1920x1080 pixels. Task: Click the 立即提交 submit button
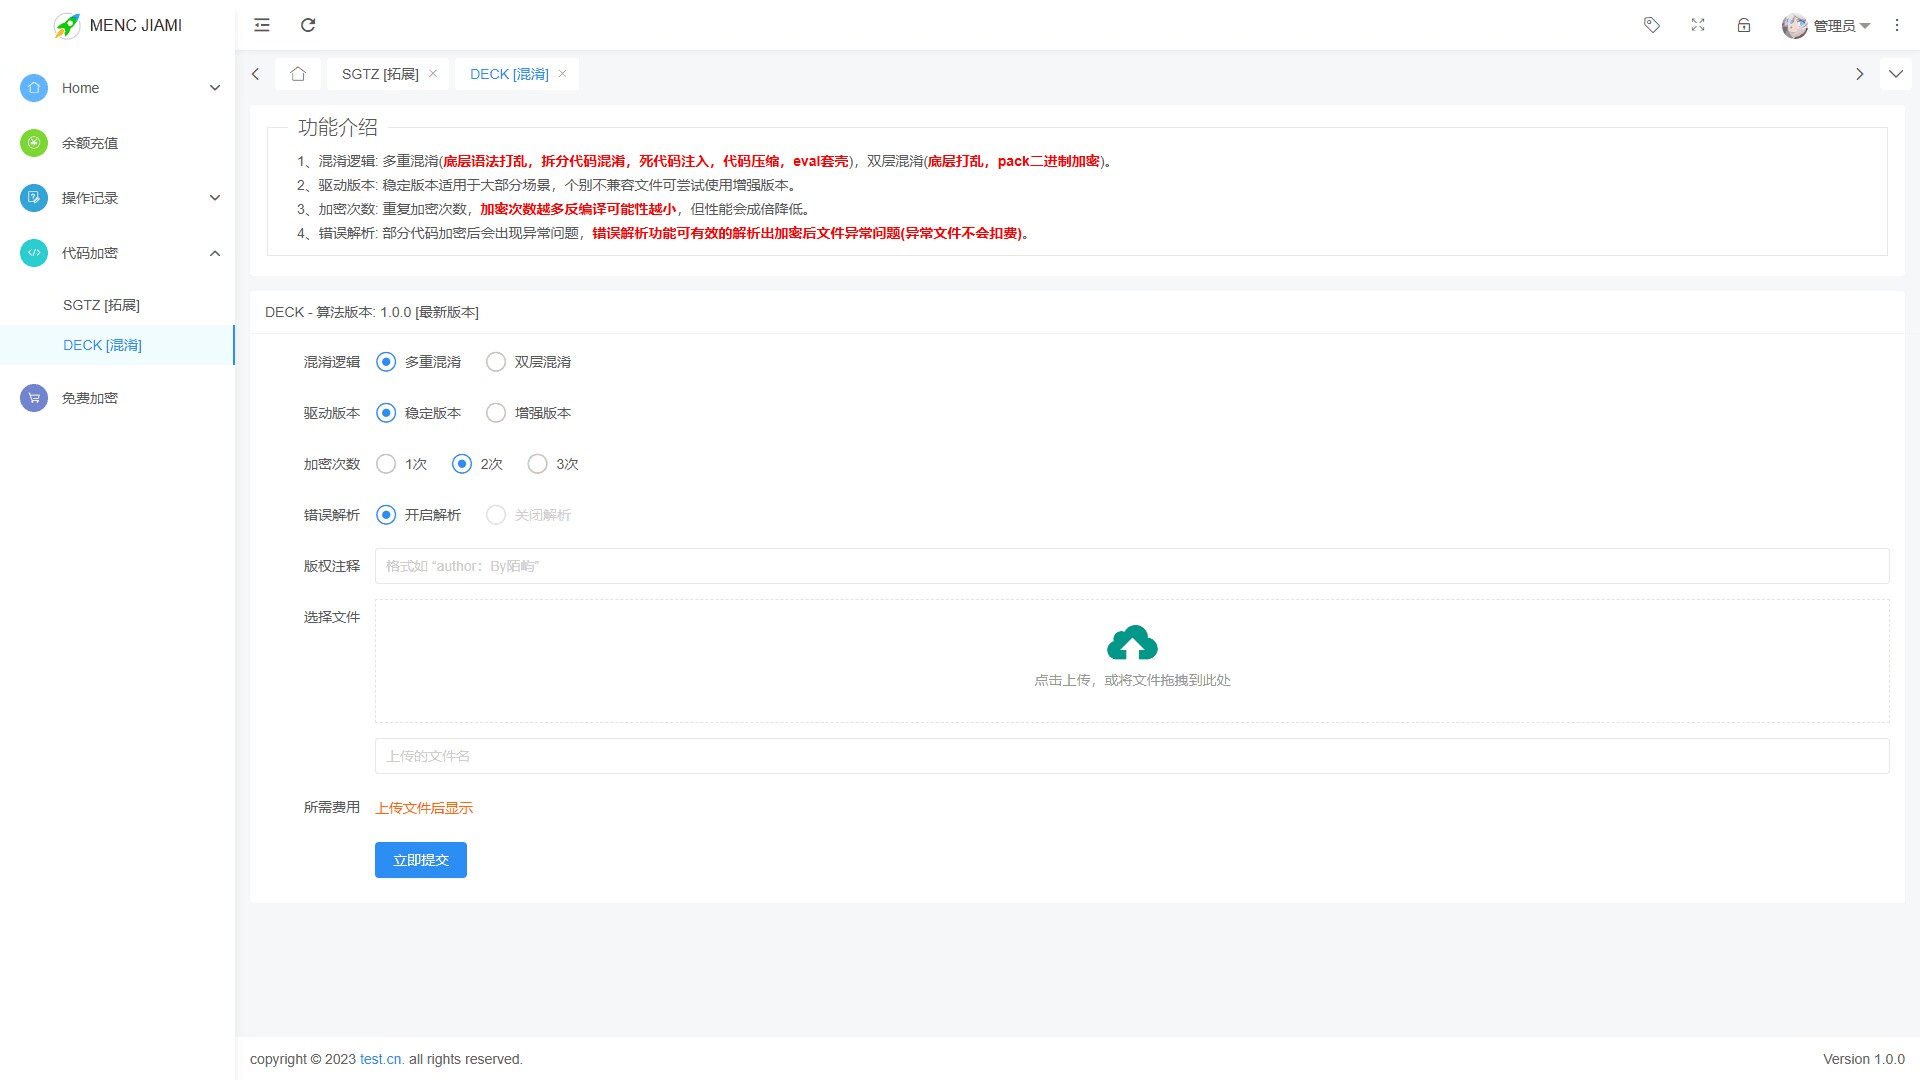click(x=420, y=860)
